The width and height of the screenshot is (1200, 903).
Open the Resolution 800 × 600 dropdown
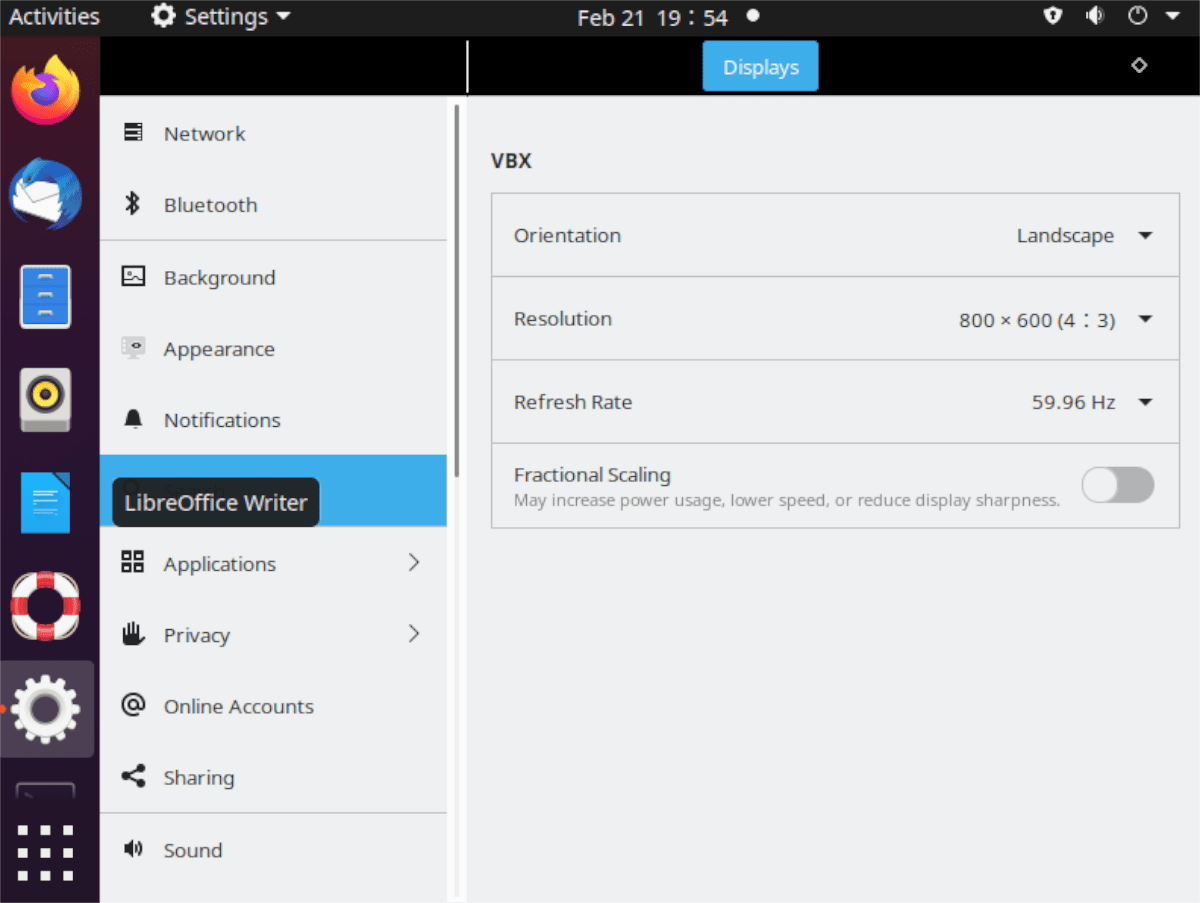coord(1055,320)
